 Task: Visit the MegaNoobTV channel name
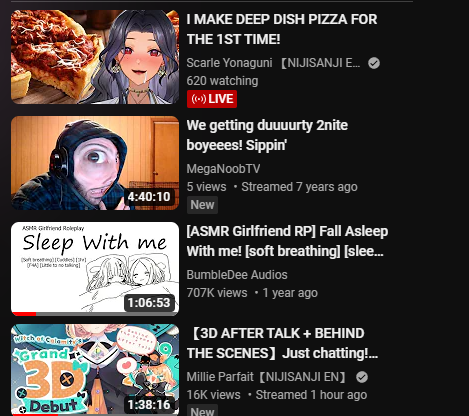coord(223,169)
